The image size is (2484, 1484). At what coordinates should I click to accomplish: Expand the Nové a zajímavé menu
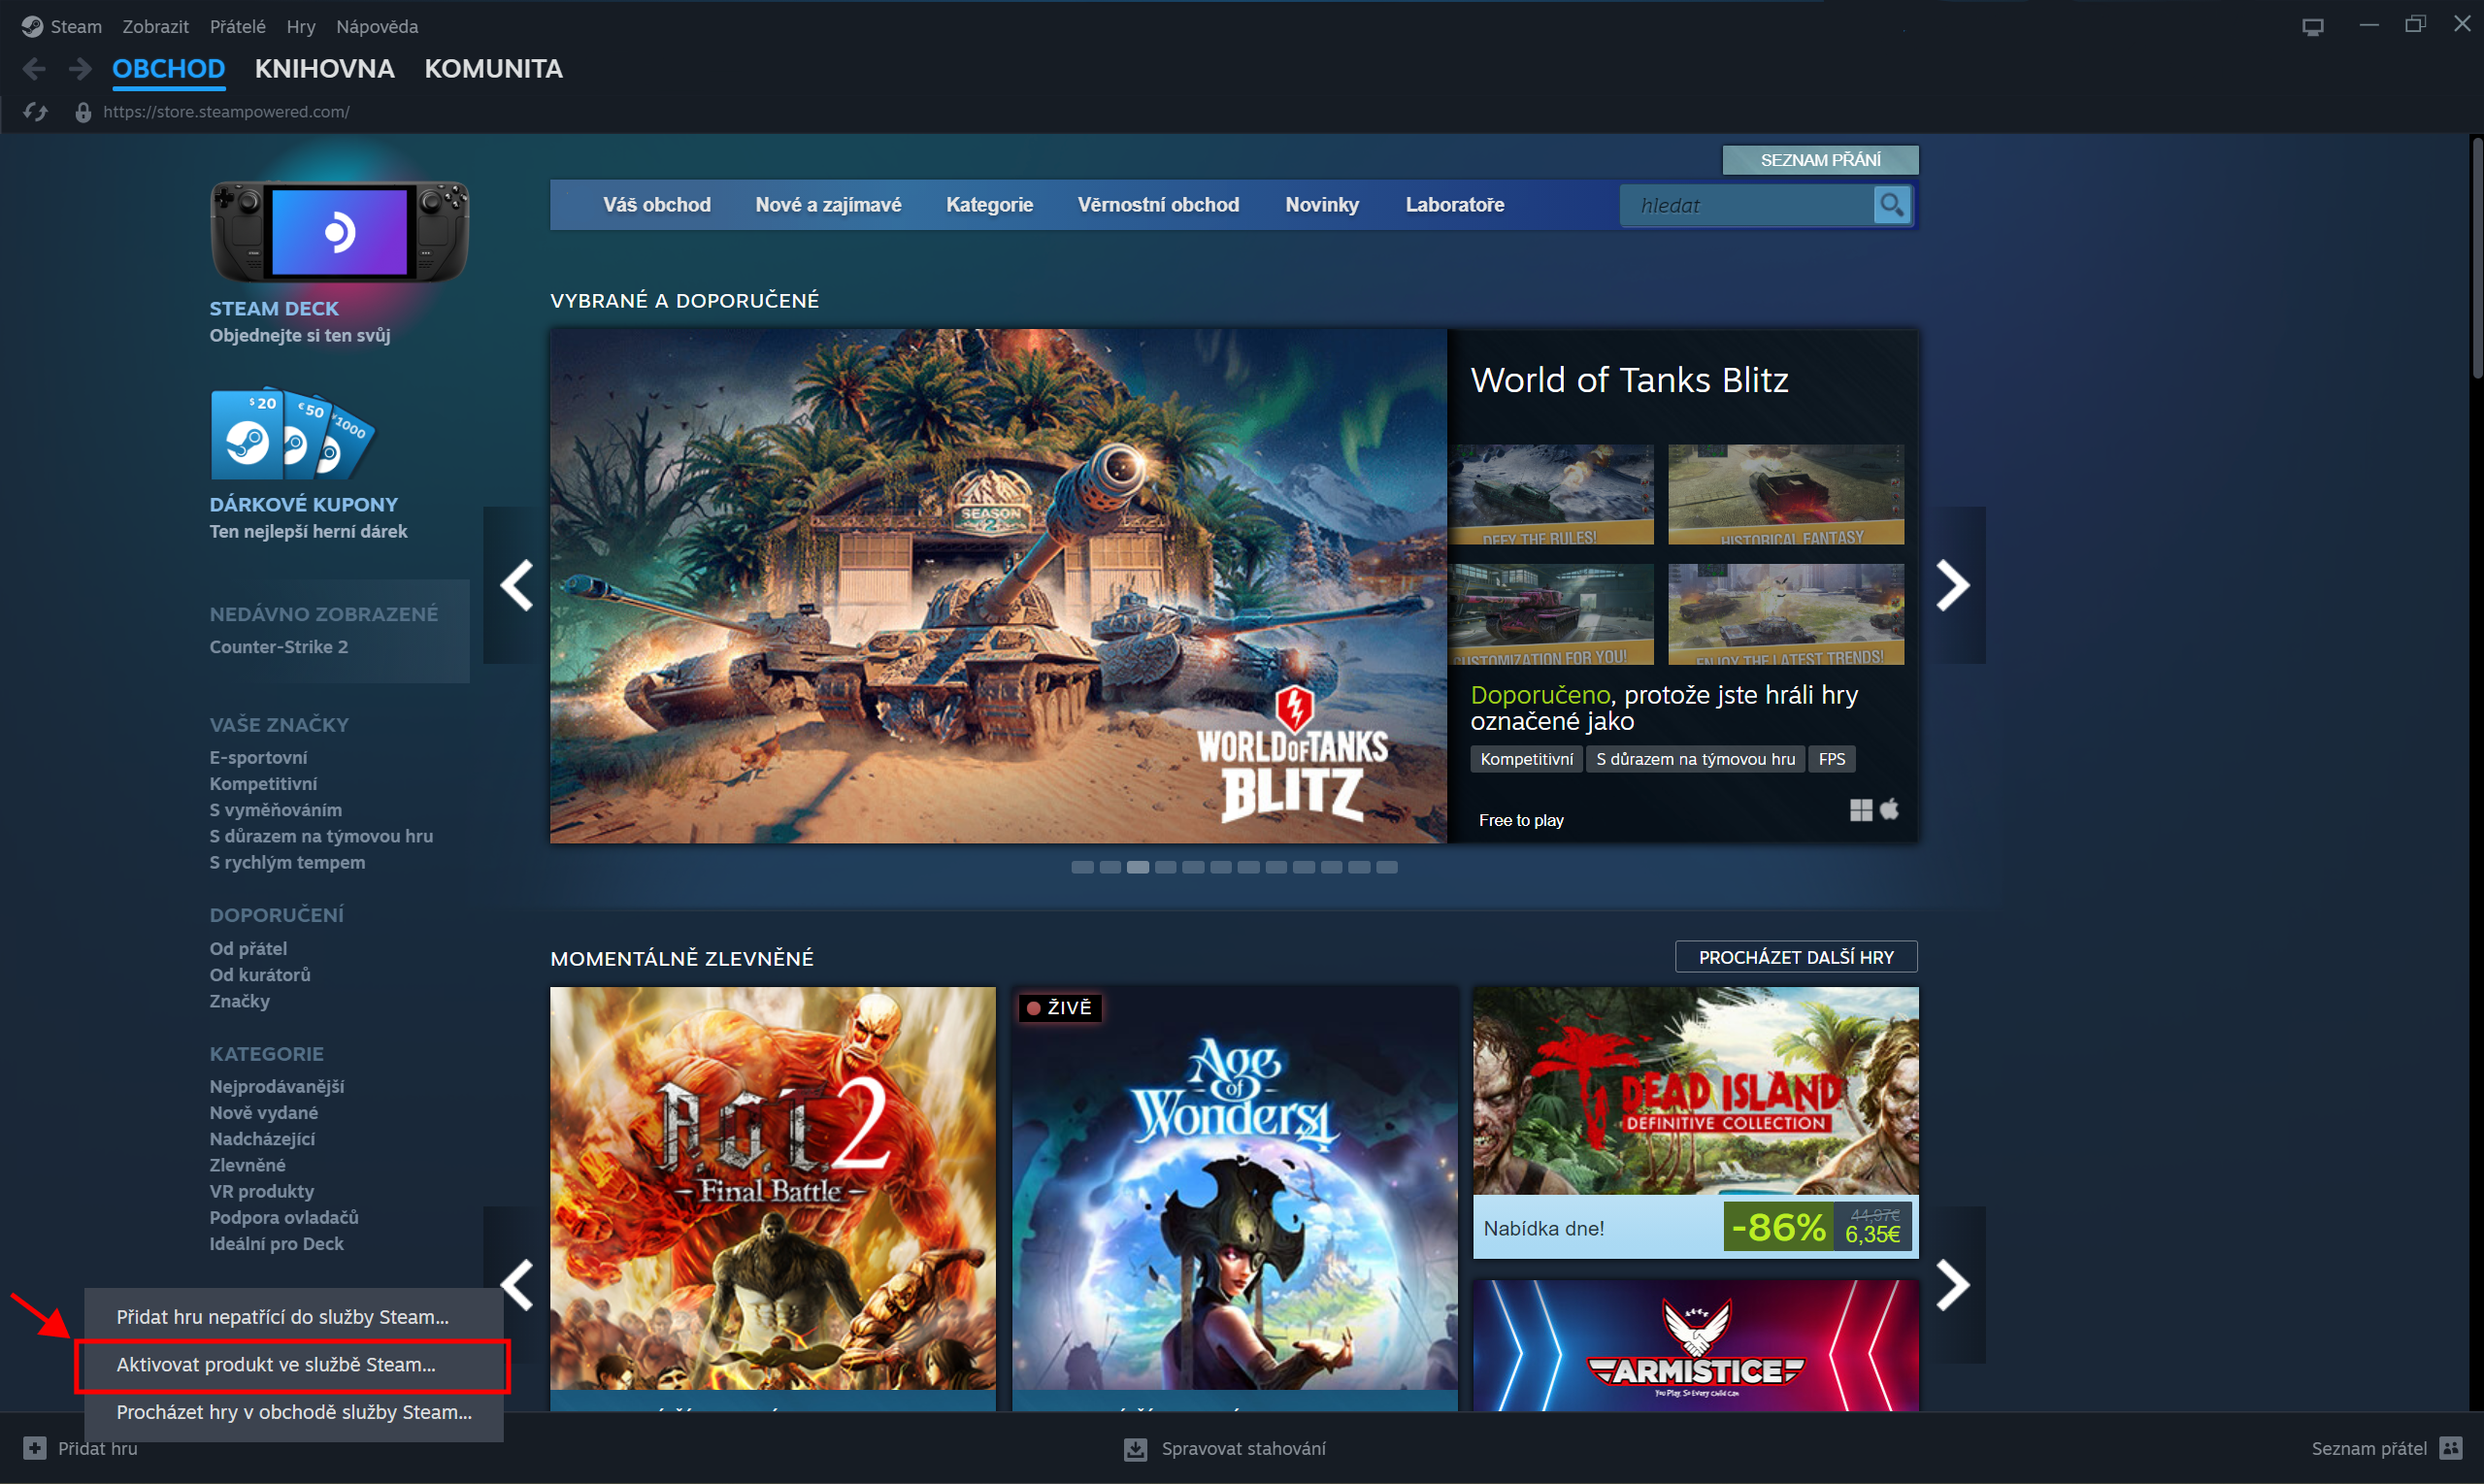point(828,205)
